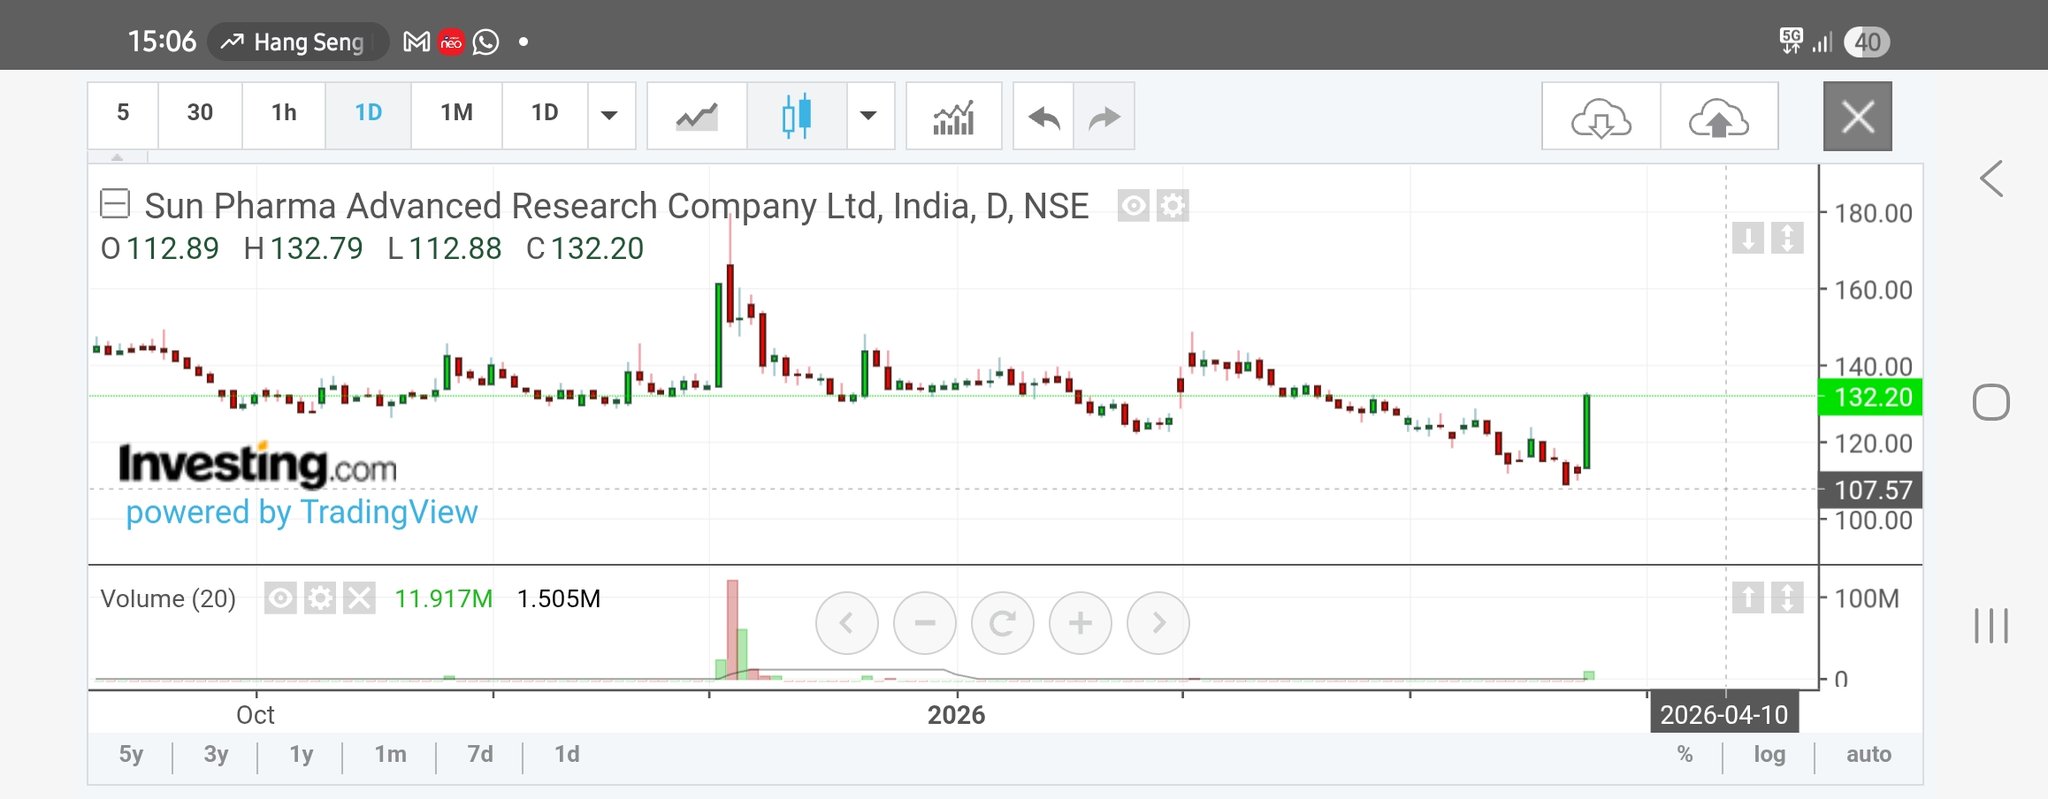Click the green volume value 11.917M

click(444, 598)
